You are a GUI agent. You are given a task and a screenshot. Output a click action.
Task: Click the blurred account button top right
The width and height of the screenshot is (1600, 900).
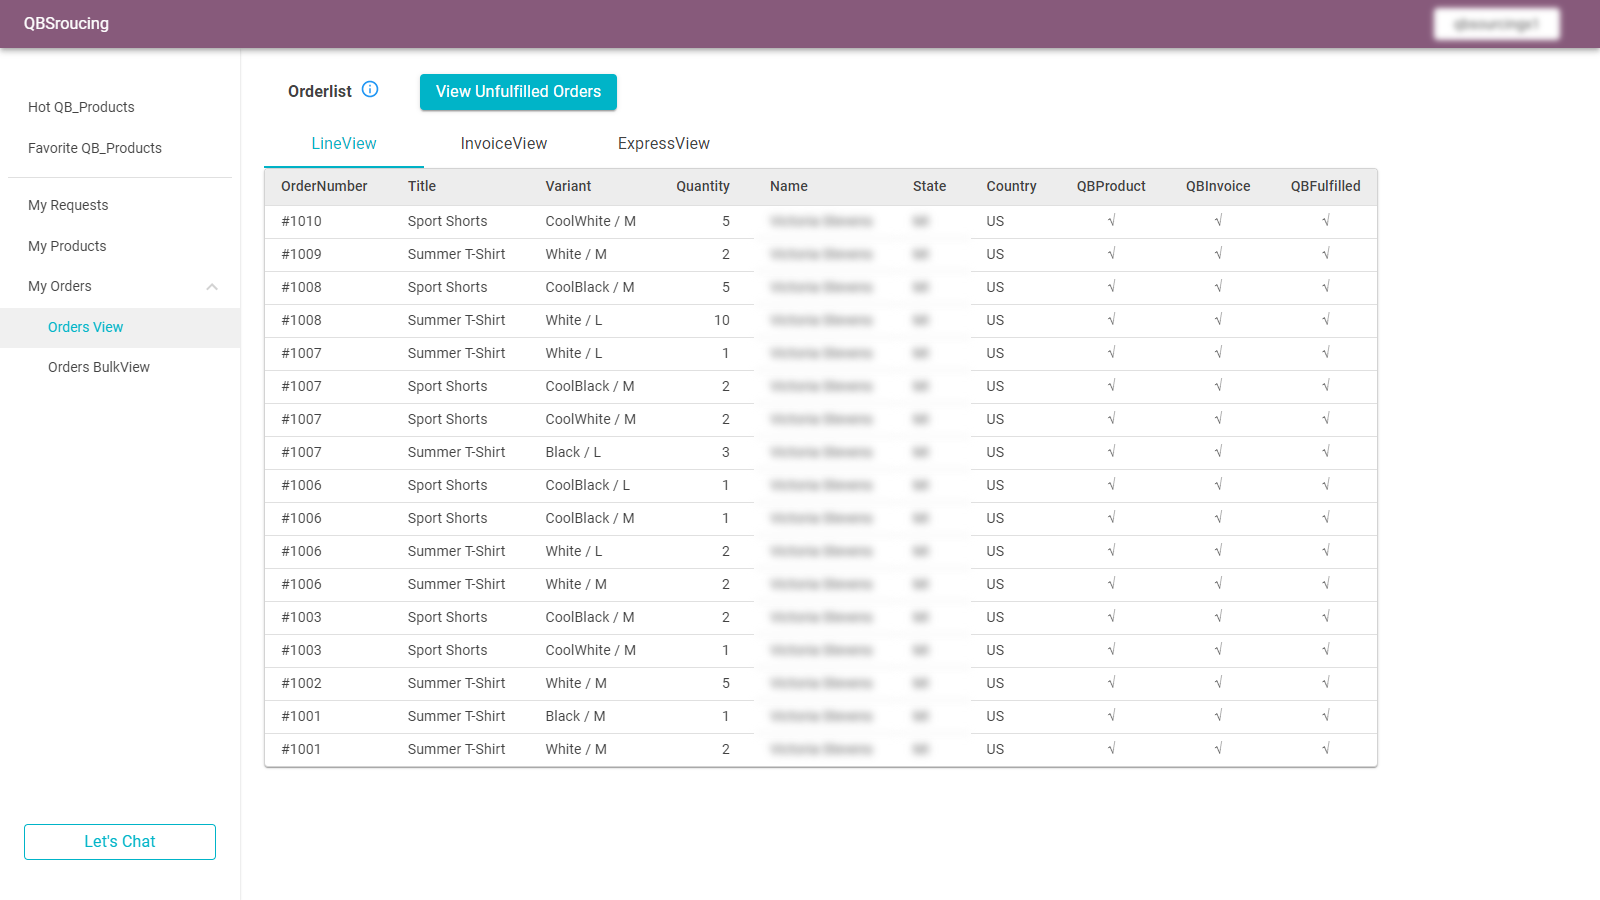[x=1496, y=24]
